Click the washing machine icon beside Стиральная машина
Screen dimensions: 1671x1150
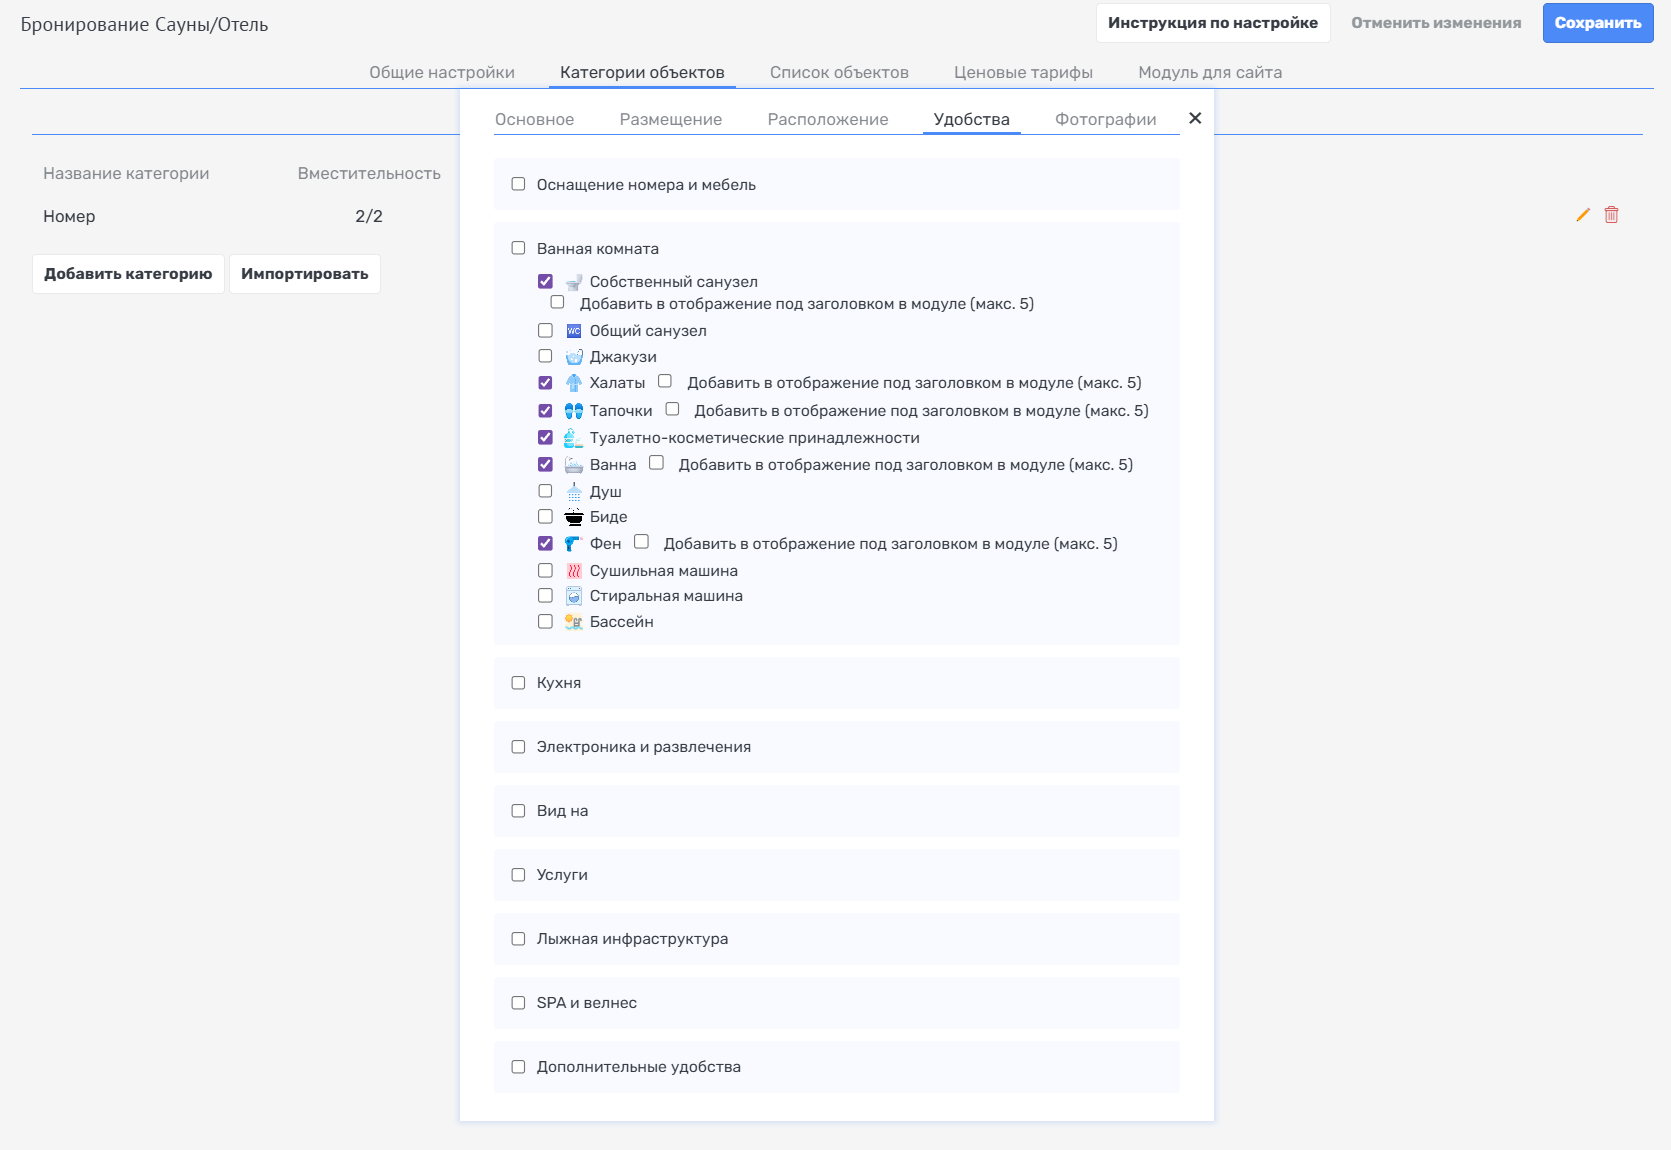point(574,596)
